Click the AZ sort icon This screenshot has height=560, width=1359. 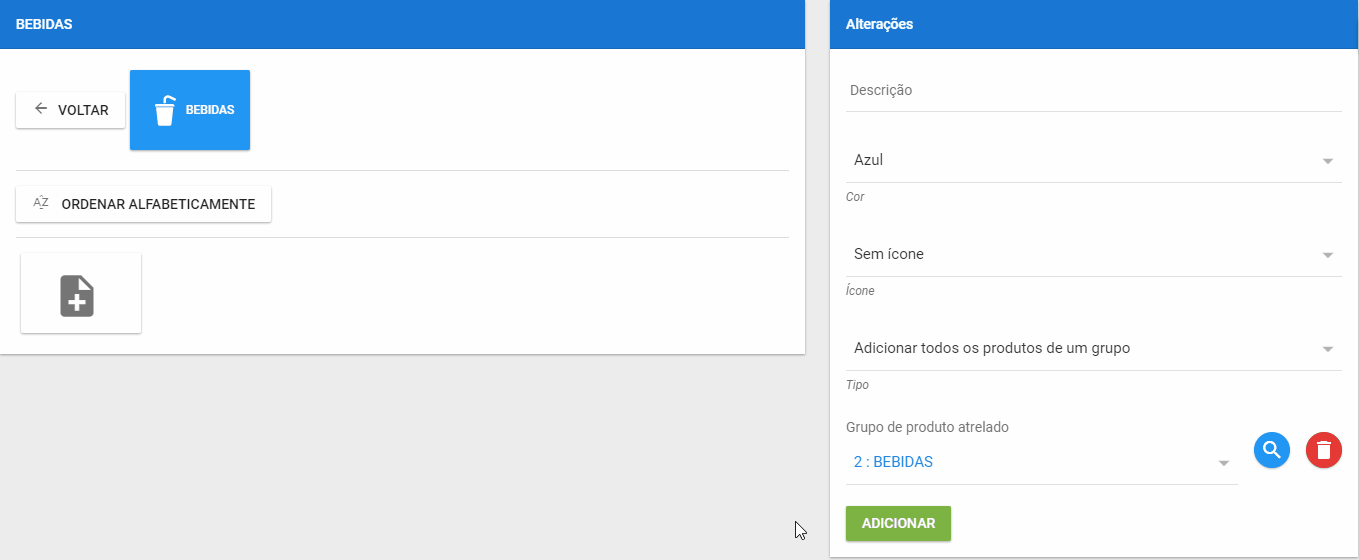(41, 203)
